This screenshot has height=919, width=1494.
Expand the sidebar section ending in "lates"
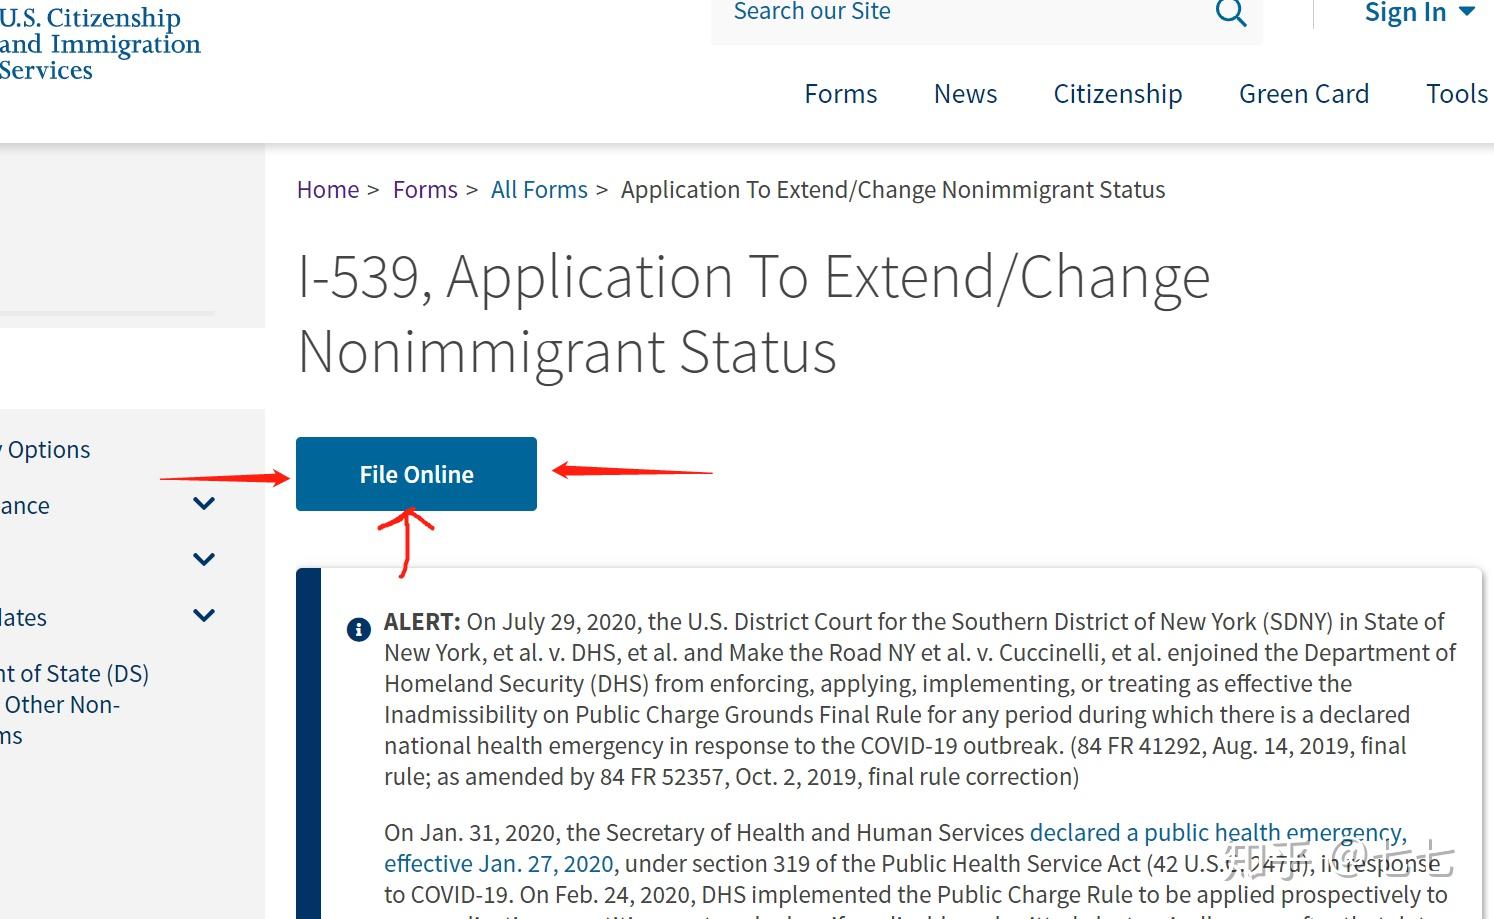point(204,616)
